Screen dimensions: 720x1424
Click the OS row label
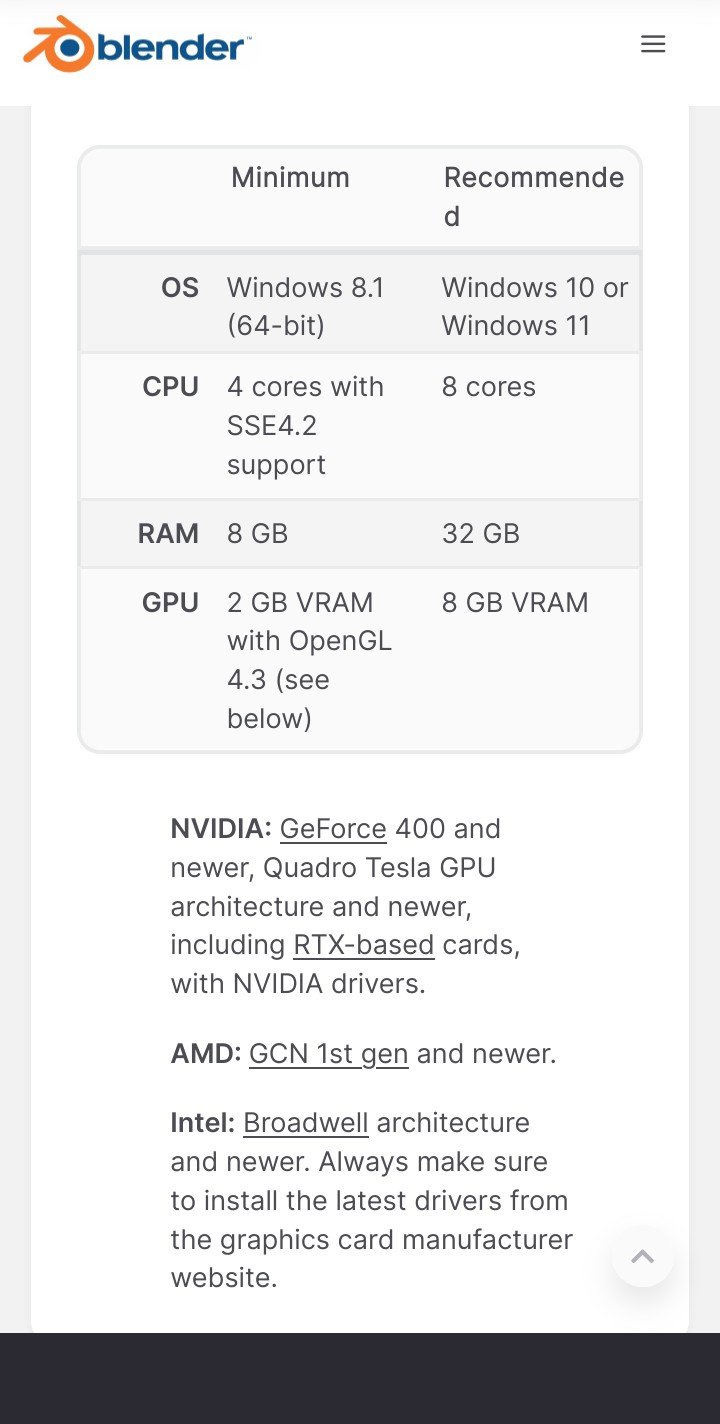[180, 288]
